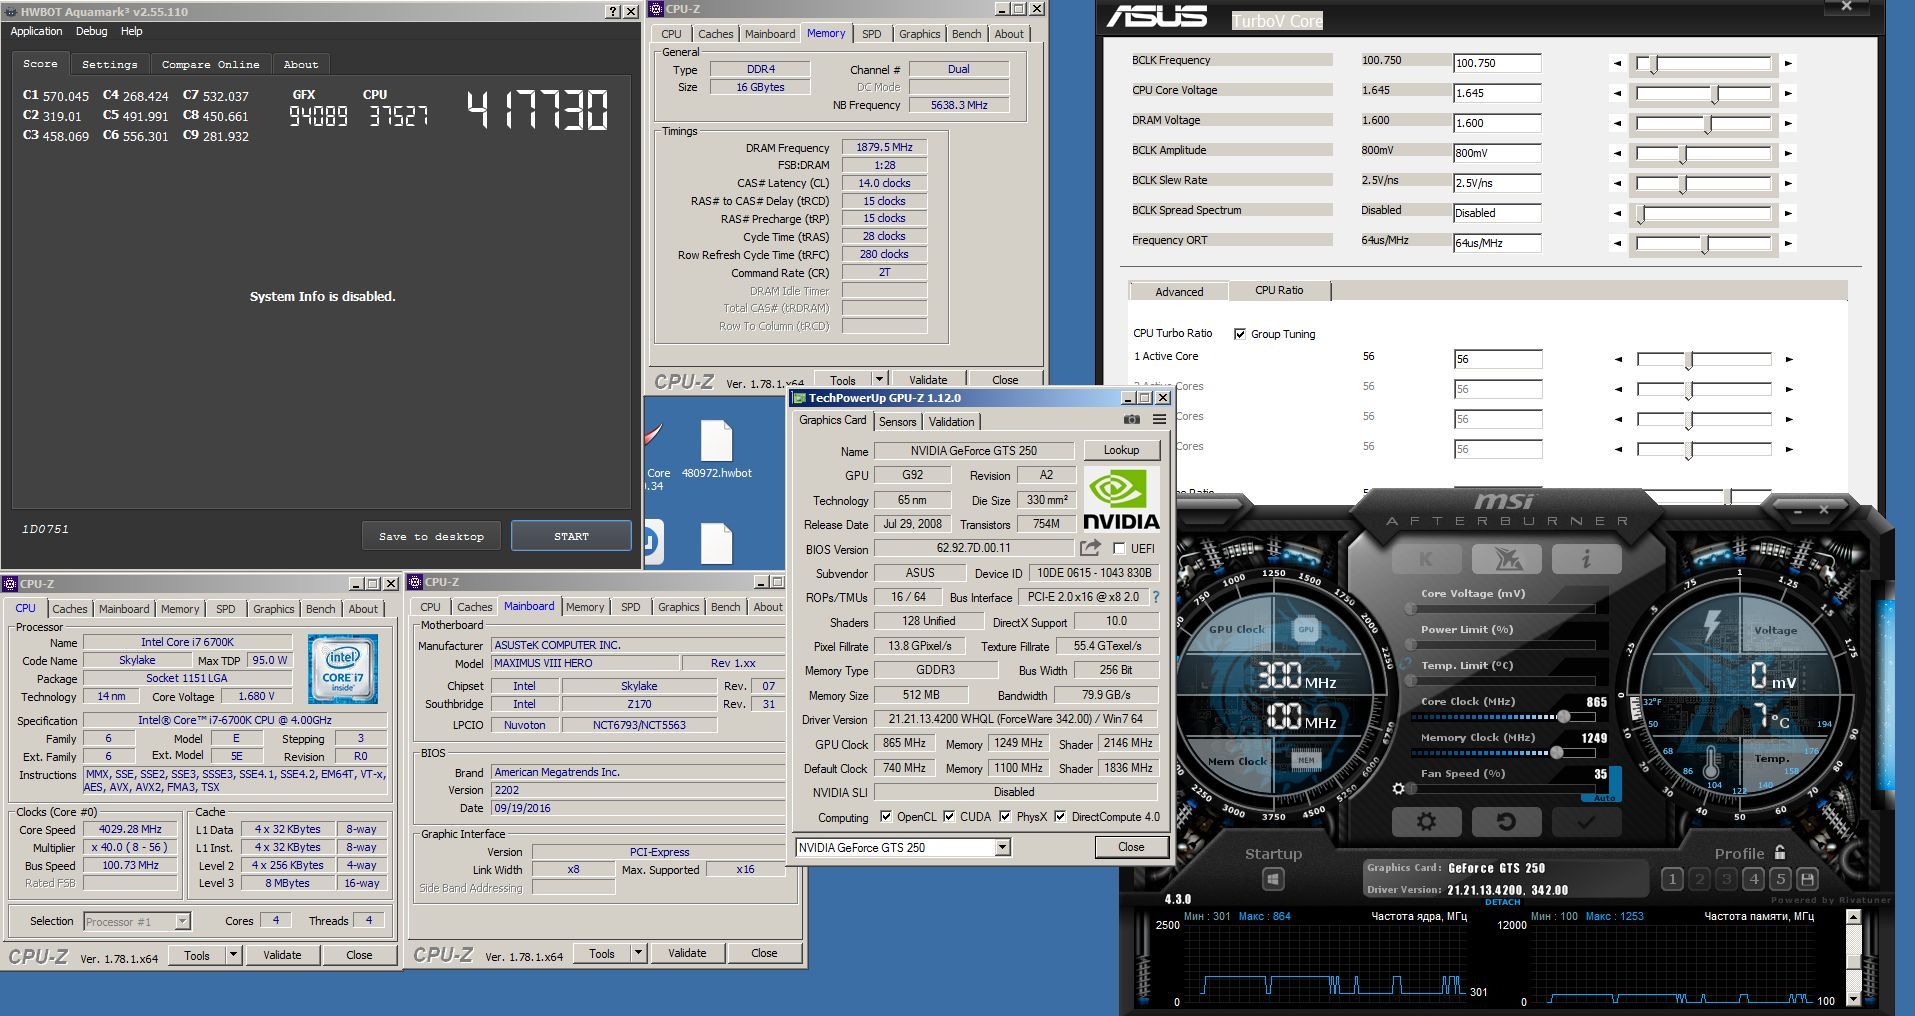
Task: Open the 480972.hwbot file on the desktop
Action: pyautogui.click(x=716, y=451)
